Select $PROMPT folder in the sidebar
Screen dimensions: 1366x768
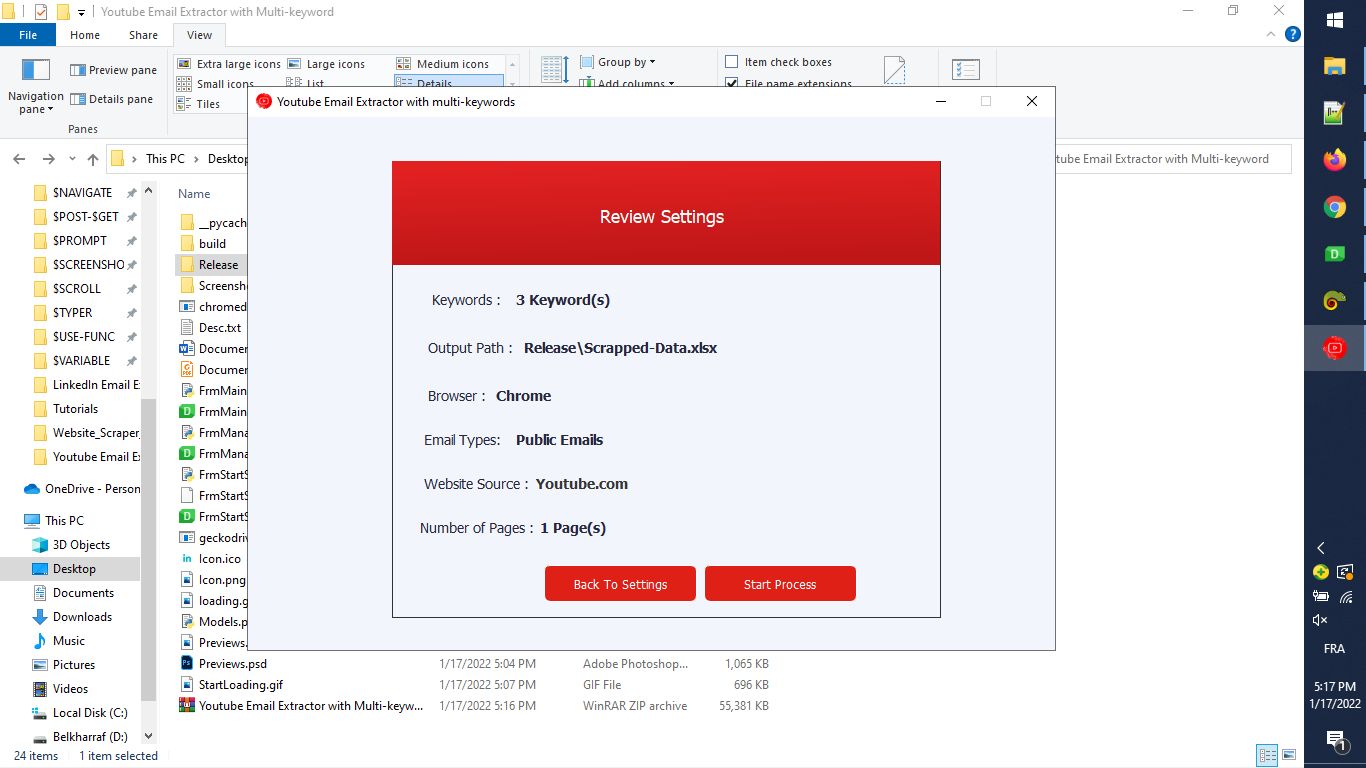click(80, 240)
